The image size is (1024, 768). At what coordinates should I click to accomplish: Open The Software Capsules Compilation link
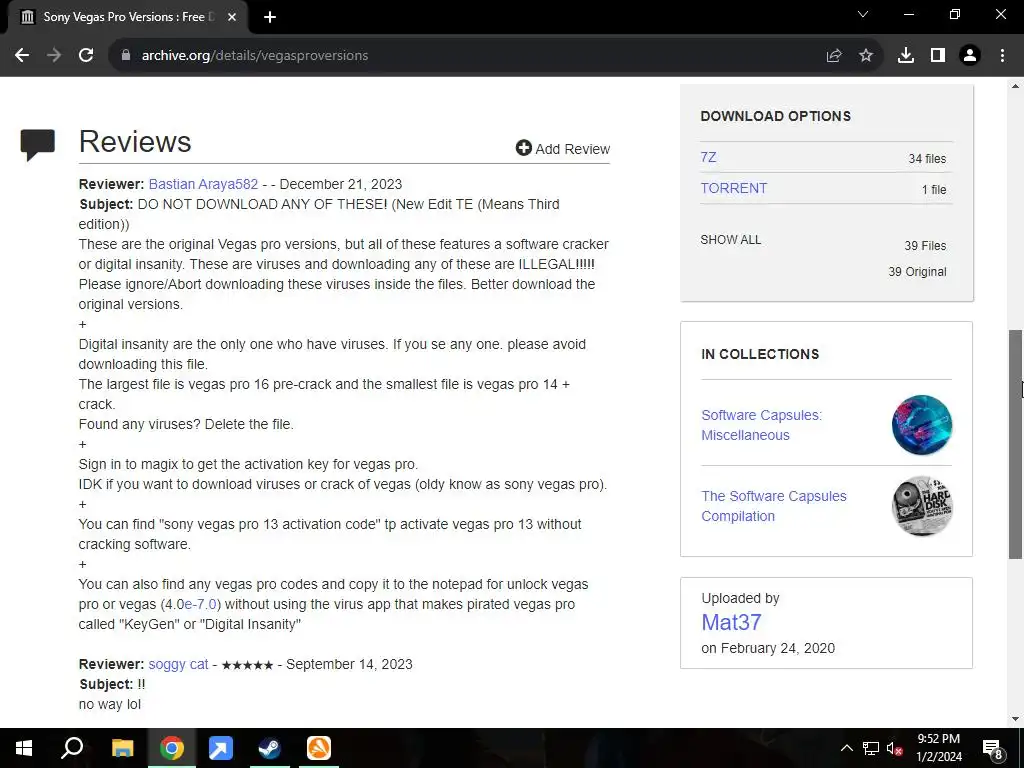point(774,506)
